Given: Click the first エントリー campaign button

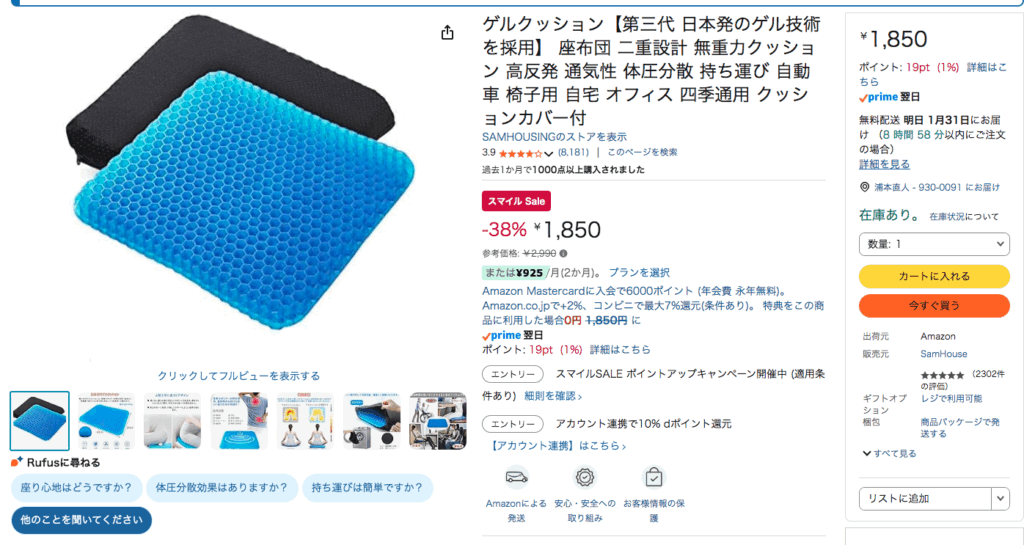Looking at the screenshot, I should pos(513,374).
